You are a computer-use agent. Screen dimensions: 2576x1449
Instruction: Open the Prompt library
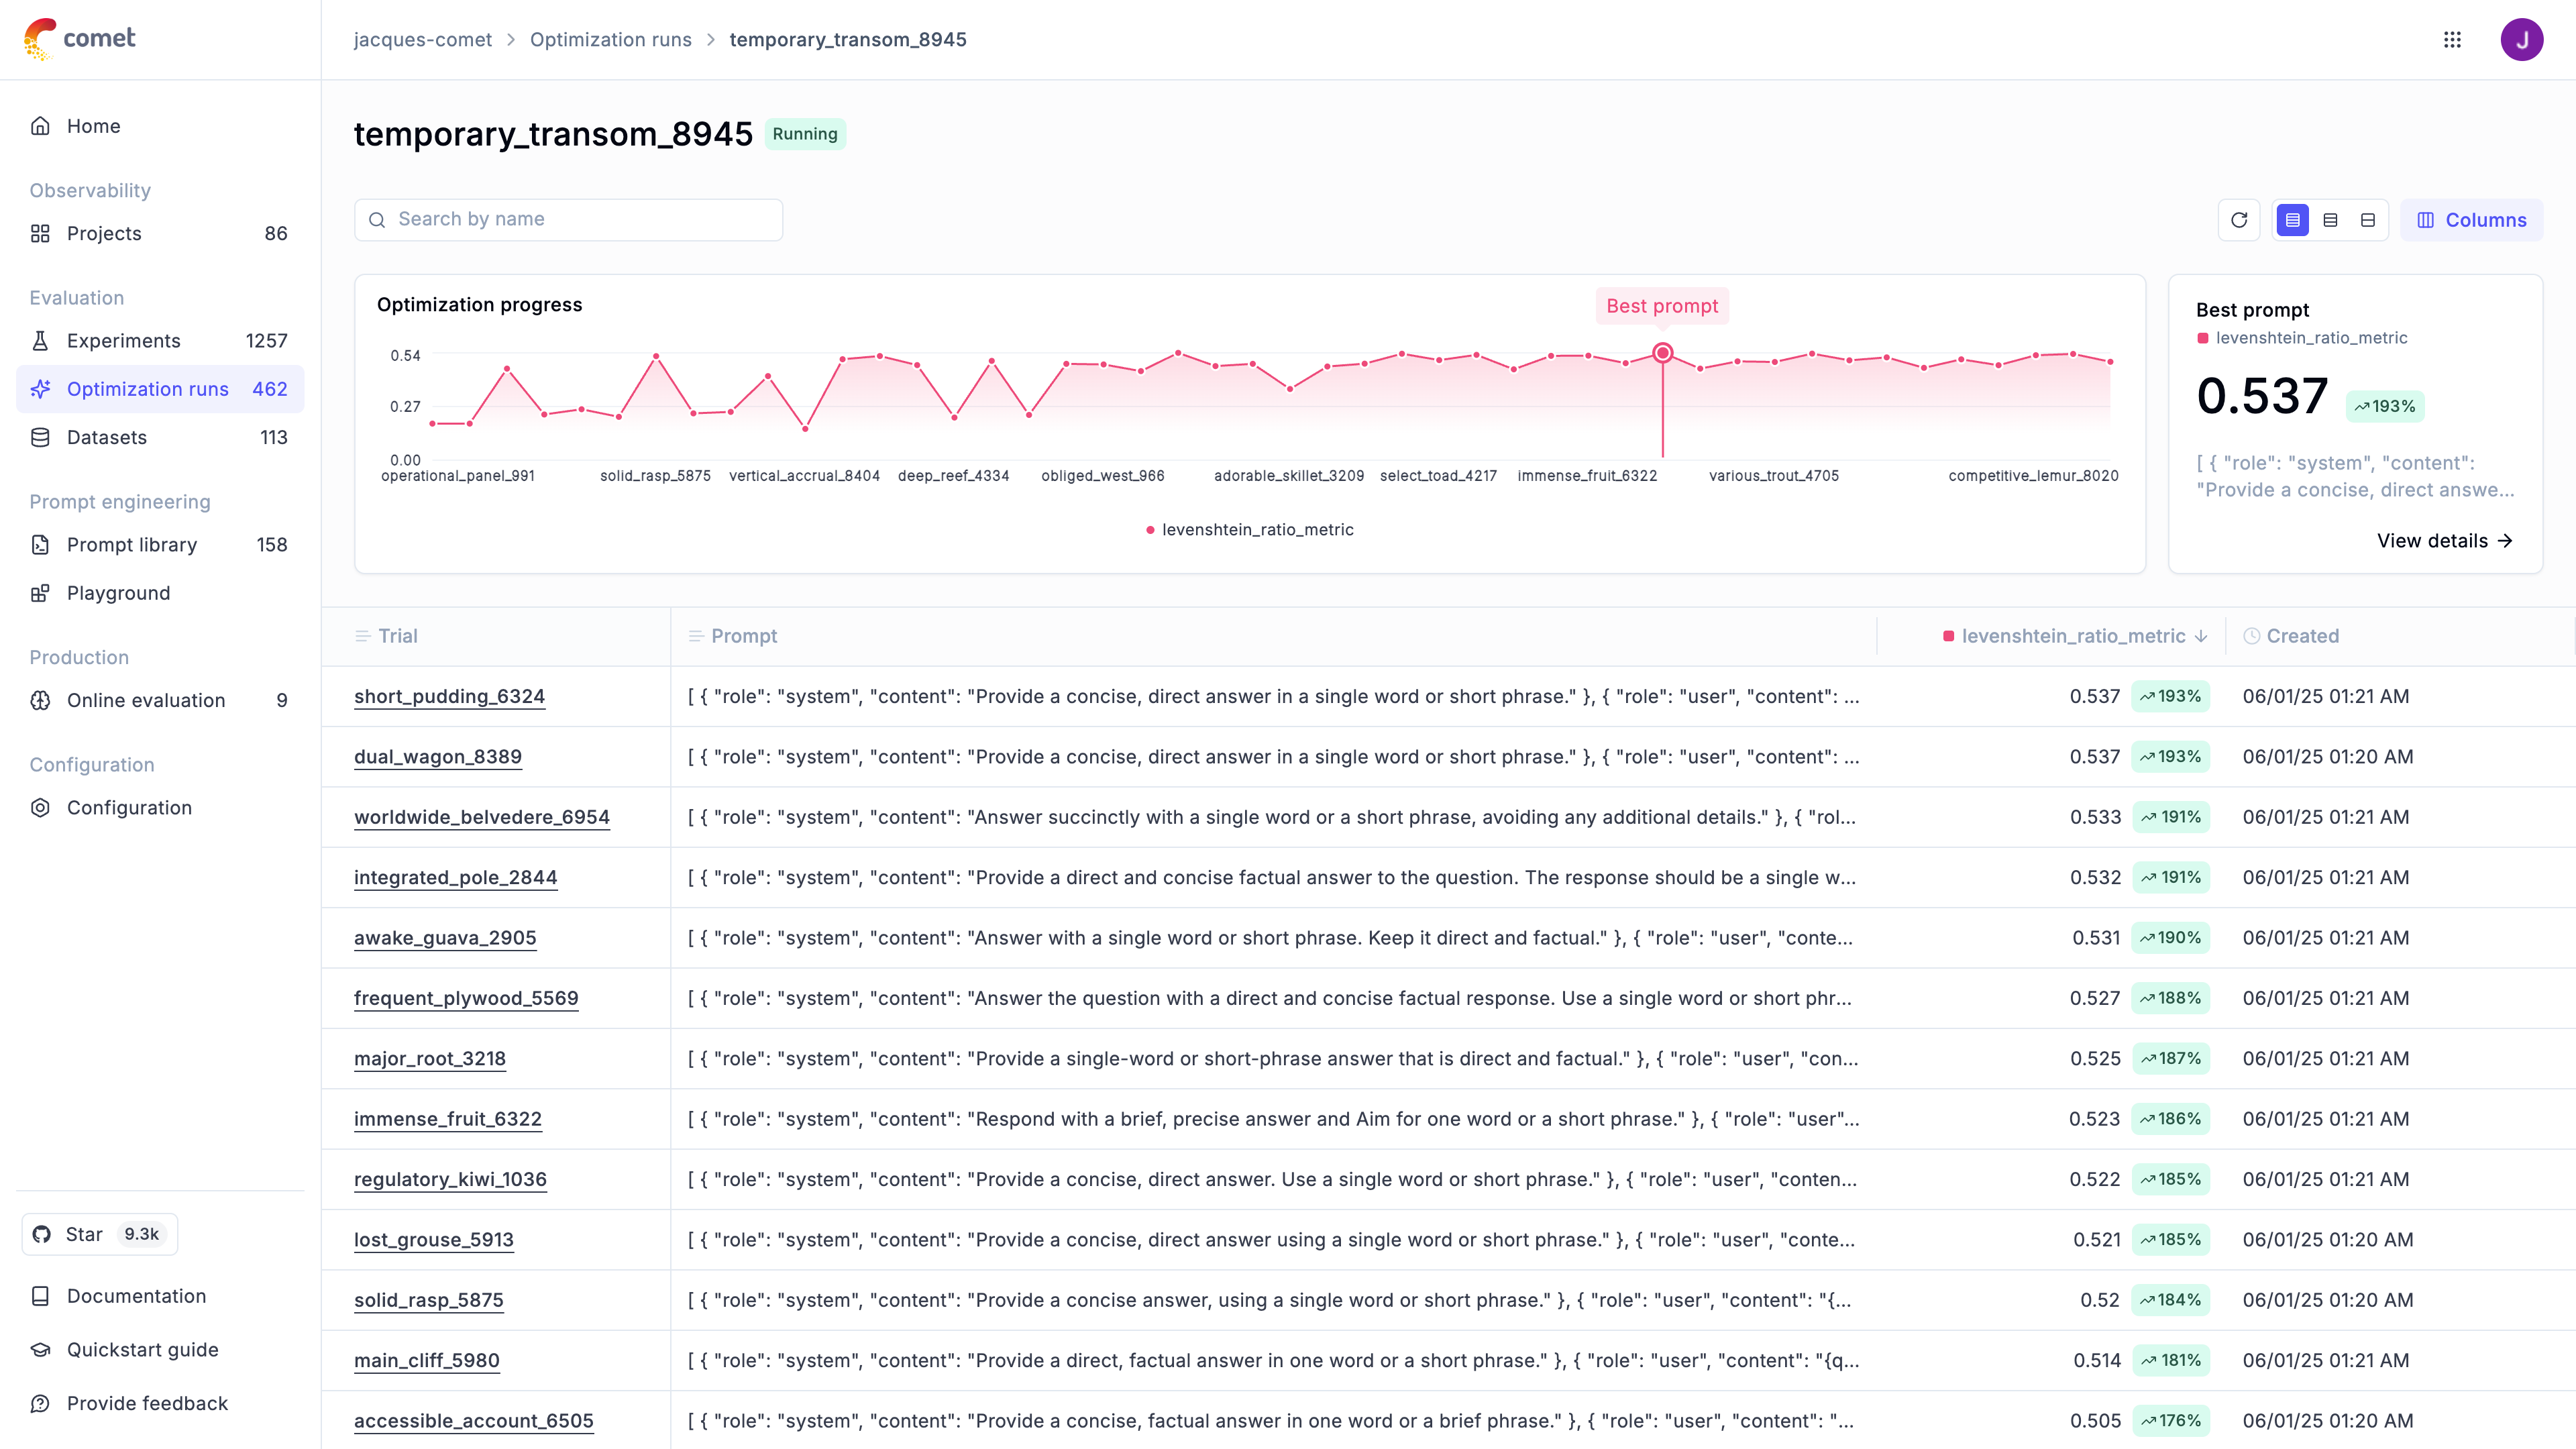point(131,545)
